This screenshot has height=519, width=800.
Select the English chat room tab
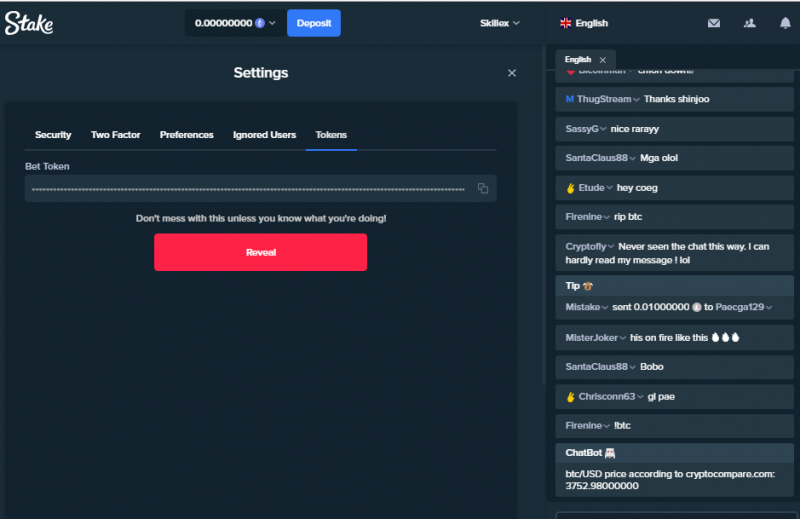(x=578, y=60)
